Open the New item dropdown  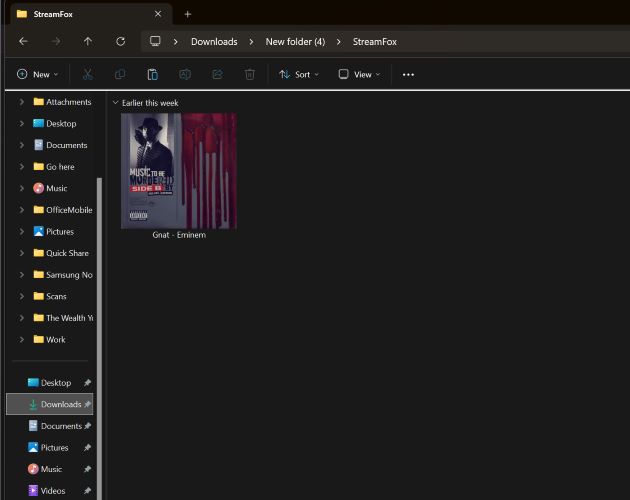(38, 74)
